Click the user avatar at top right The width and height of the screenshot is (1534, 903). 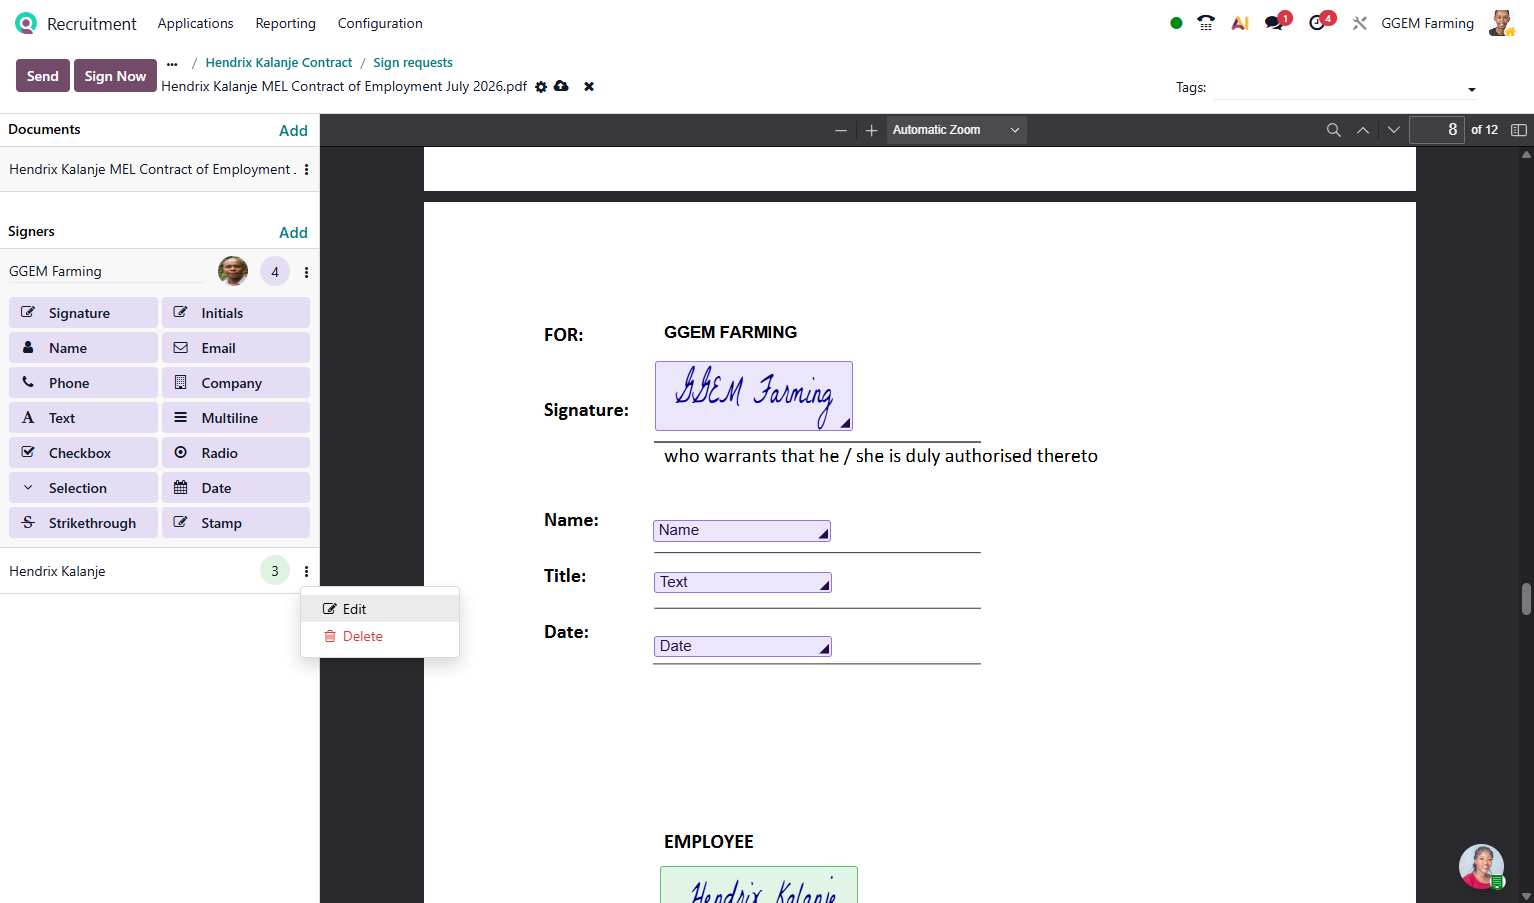[1501, 23]
